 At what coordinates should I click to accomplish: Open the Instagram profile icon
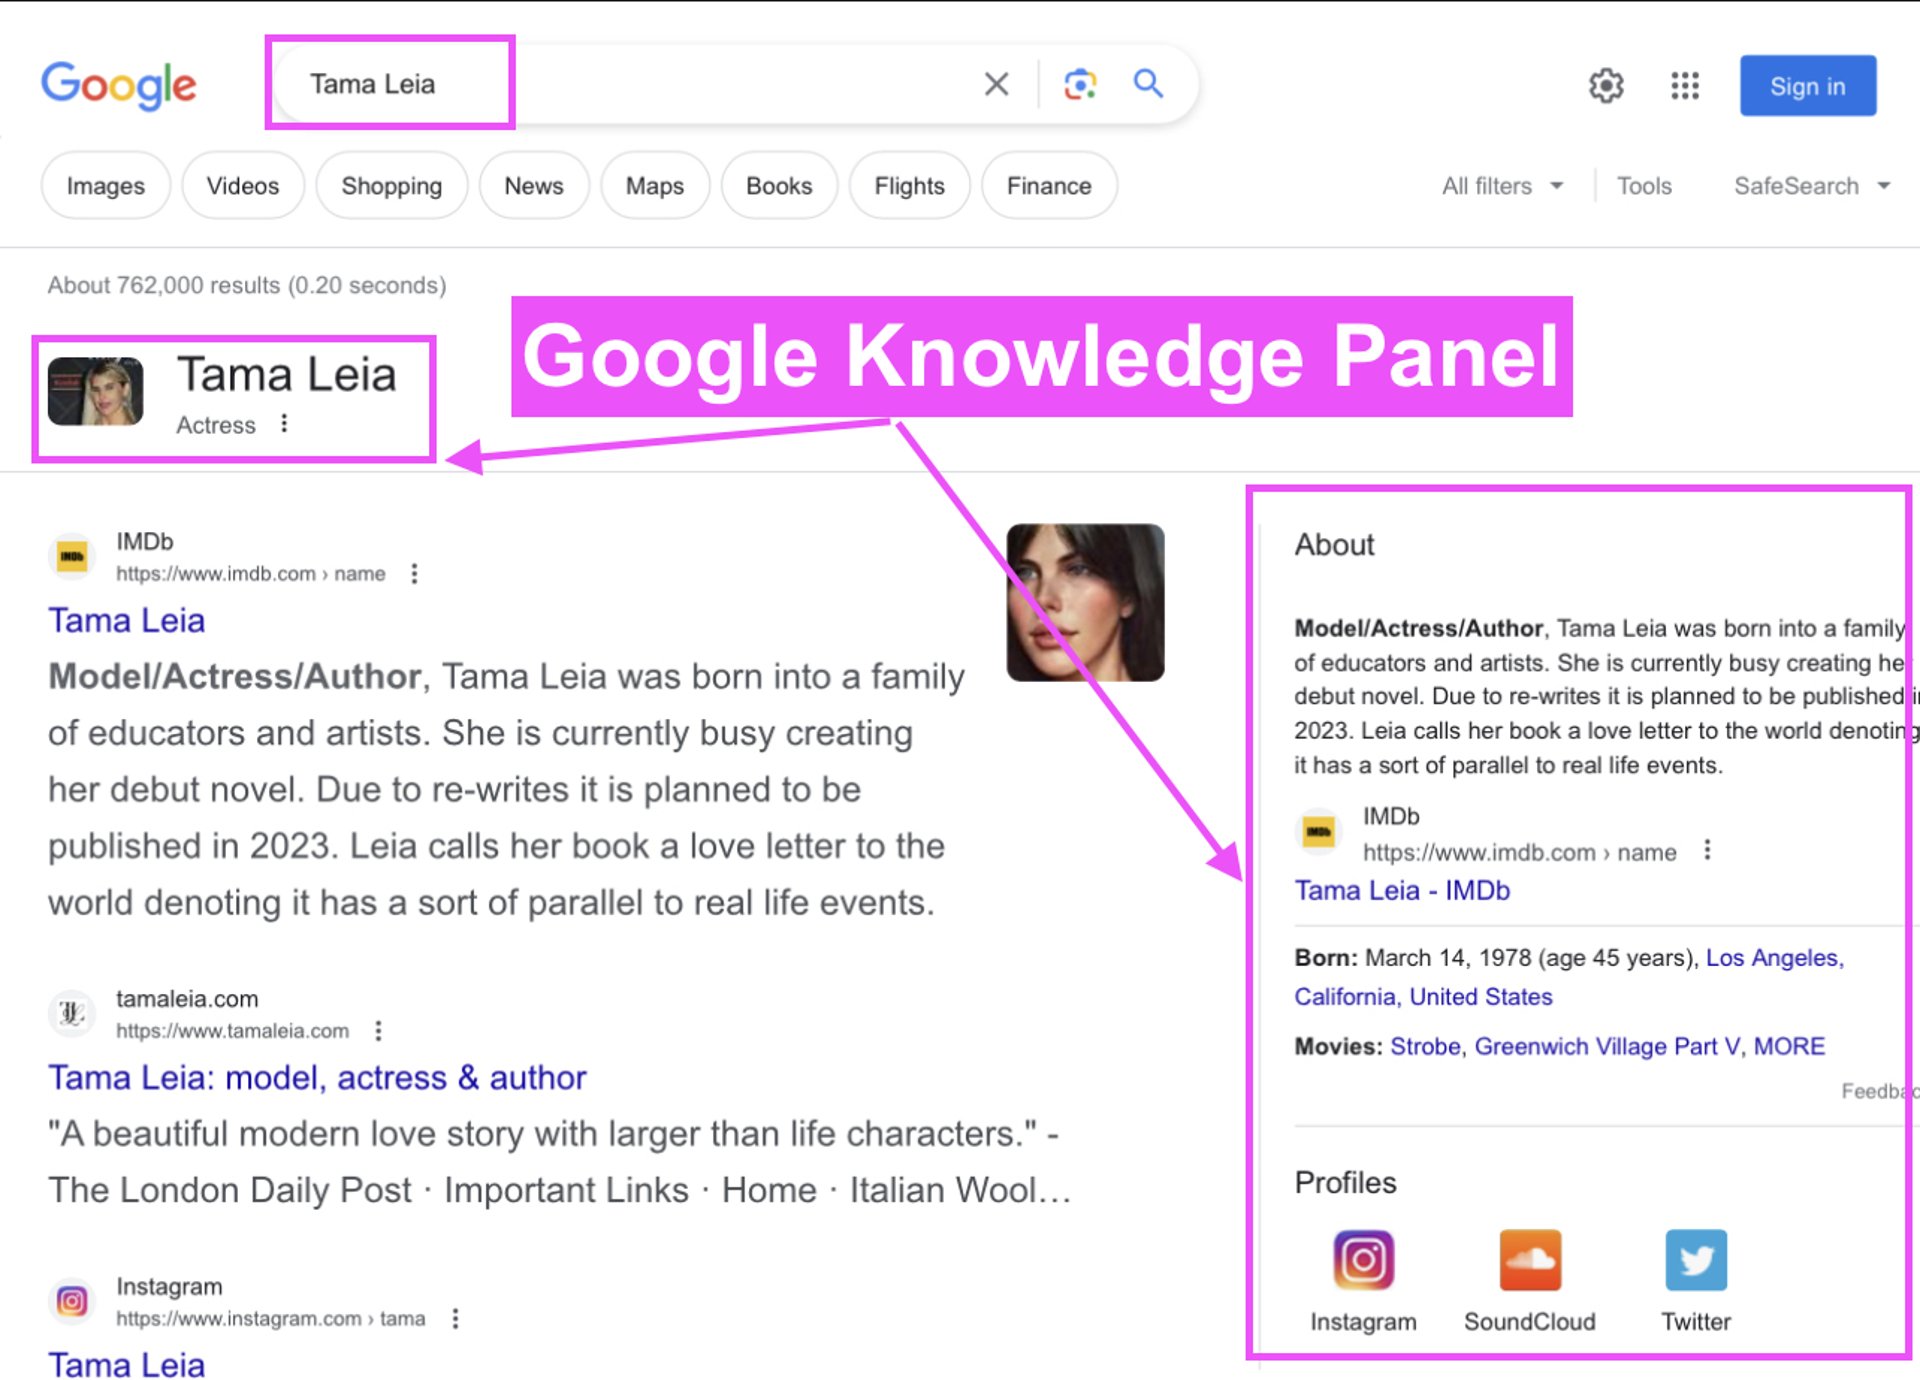click(x=1363, y=1260)
